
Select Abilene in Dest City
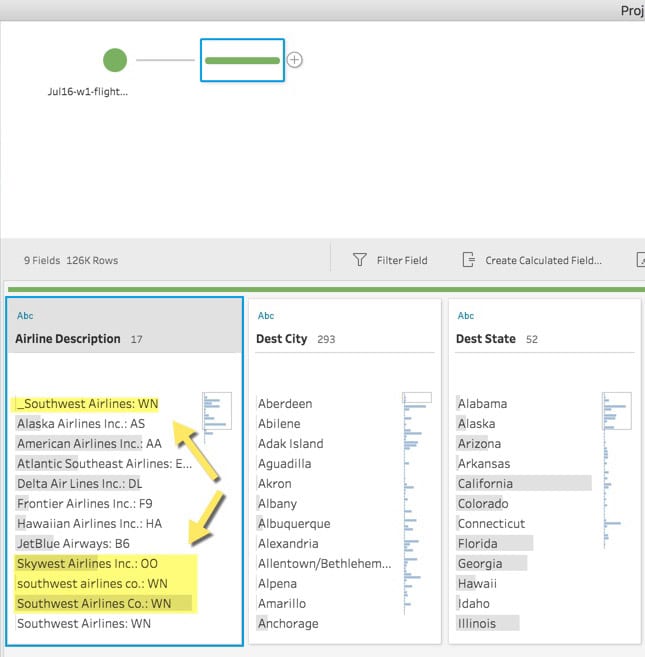(x=279, y=424)
